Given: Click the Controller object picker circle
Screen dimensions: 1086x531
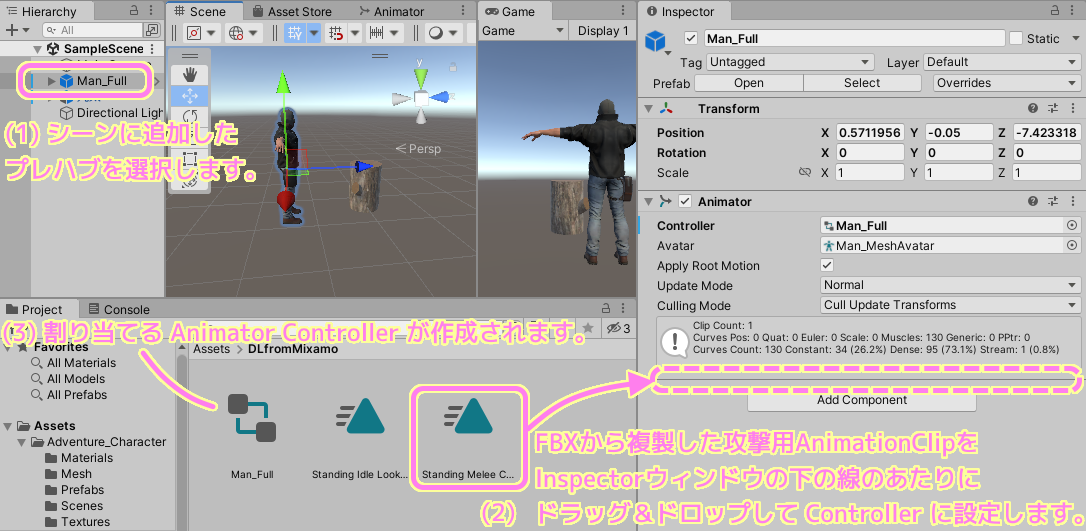Looking at the screenshot, I should pyautogui.click(x=1072, y=226).
